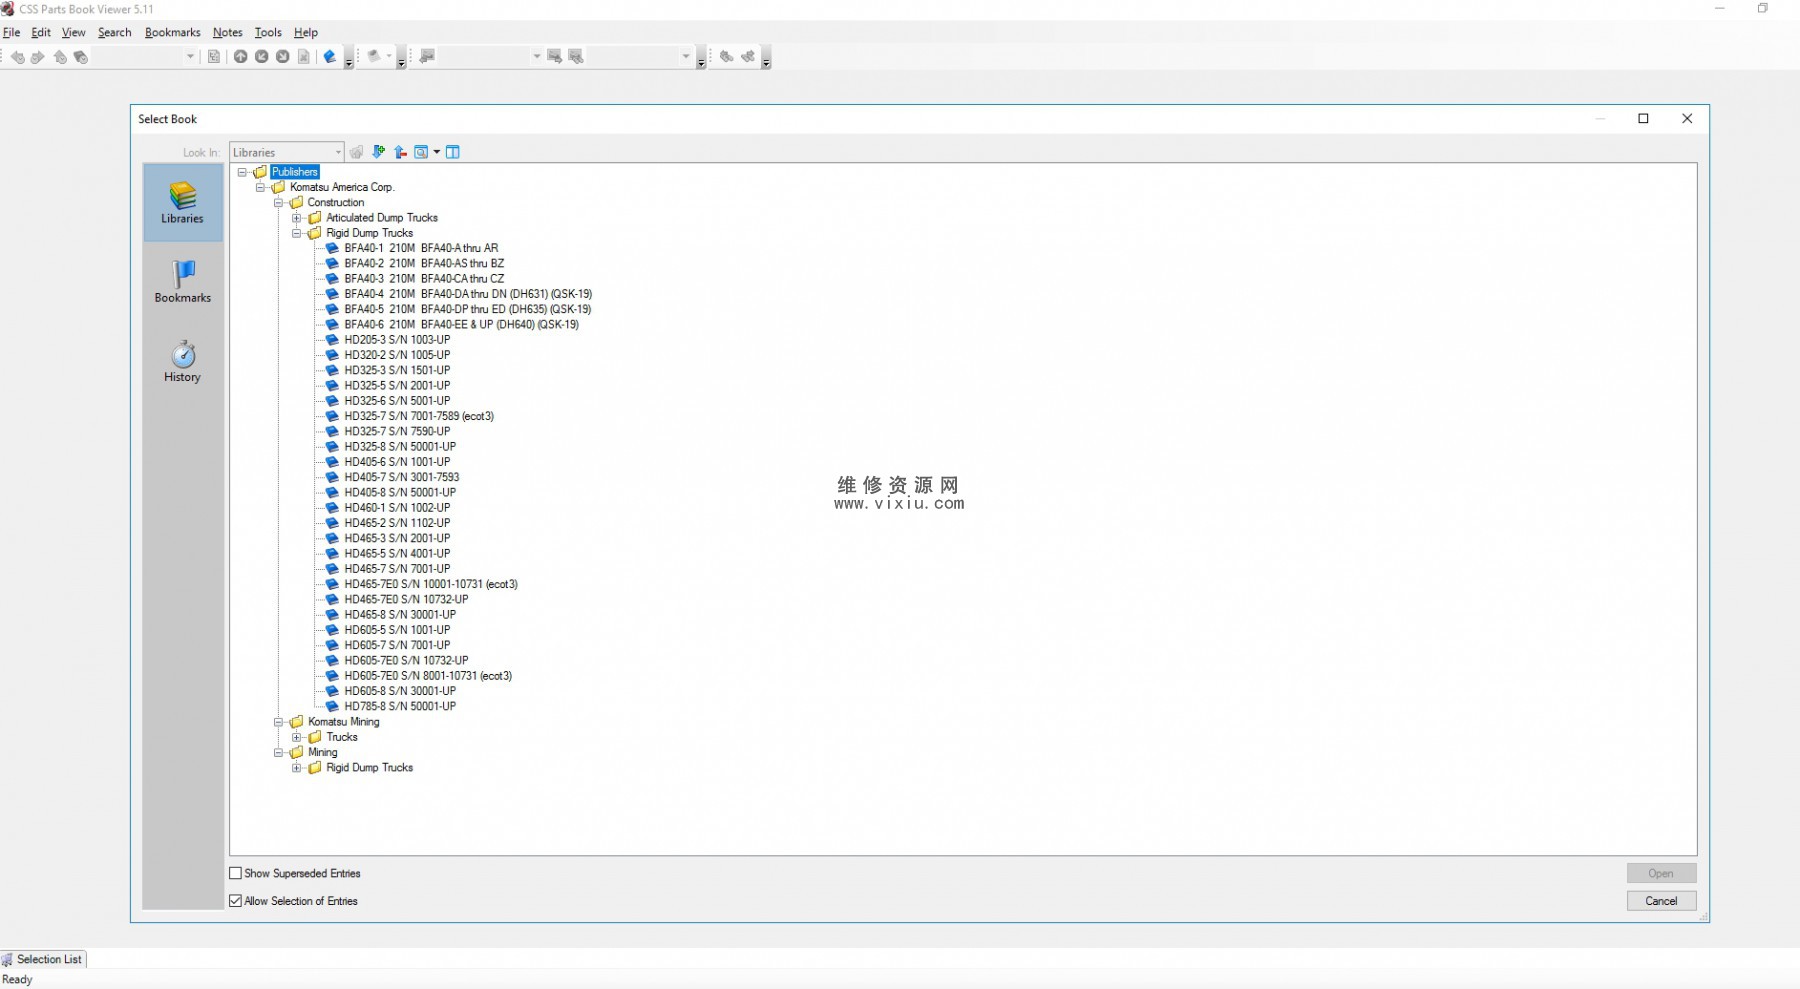Click the expand-all blue arrow with plus icon

[378, 152]
